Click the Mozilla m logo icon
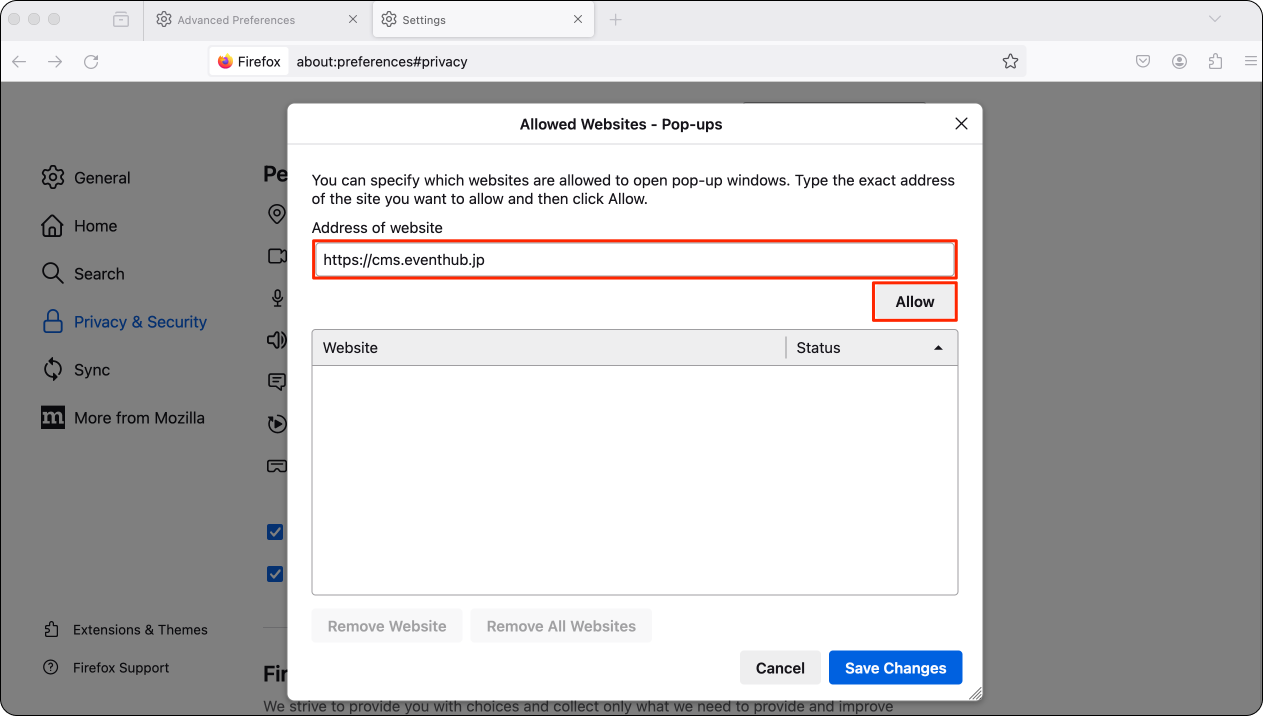 pyautogui.click(x=53, y=418)
